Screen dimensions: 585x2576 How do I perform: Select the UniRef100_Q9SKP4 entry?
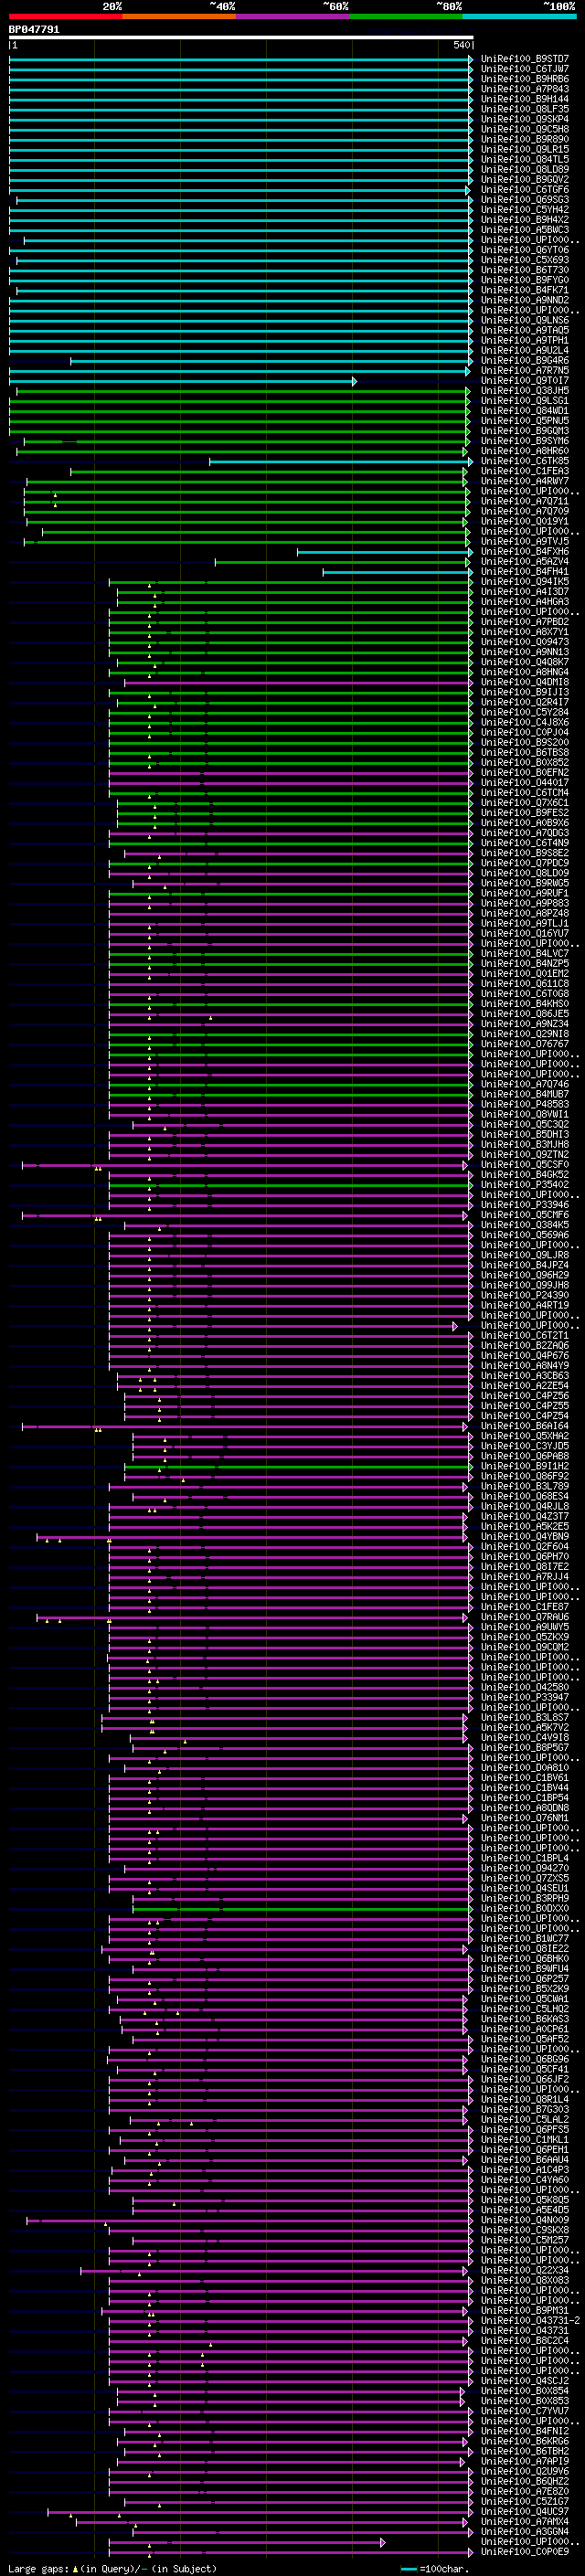(x=524, y=119)
